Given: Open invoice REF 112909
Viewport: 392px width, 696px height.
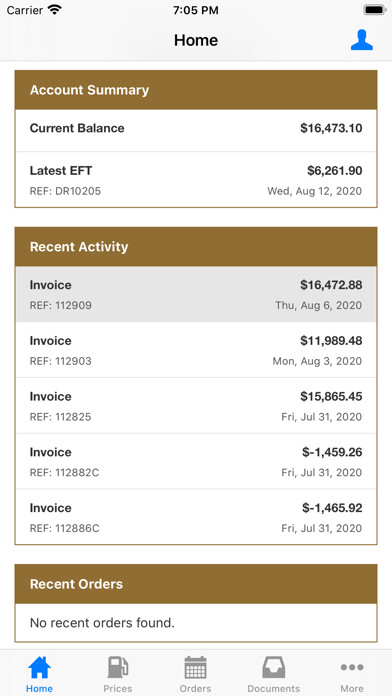Looking at the screenshot, I should [x=196, y=294].
